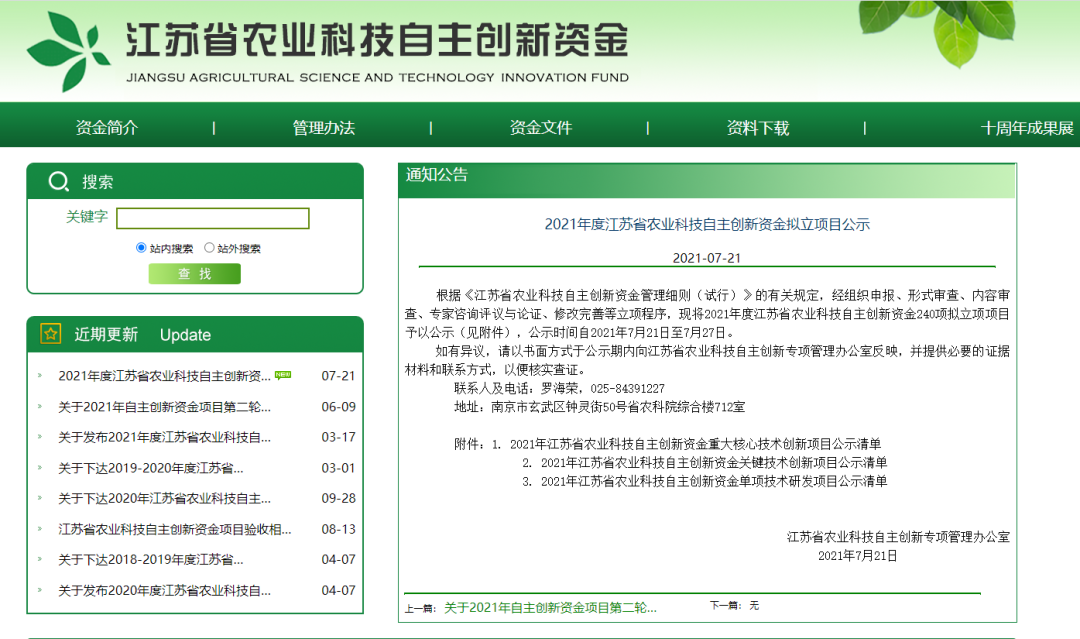Click the arrow bullet before the 08-13 item
Image resolution: width=1080 pixels, height=639 pixels.
click(38, 529)
